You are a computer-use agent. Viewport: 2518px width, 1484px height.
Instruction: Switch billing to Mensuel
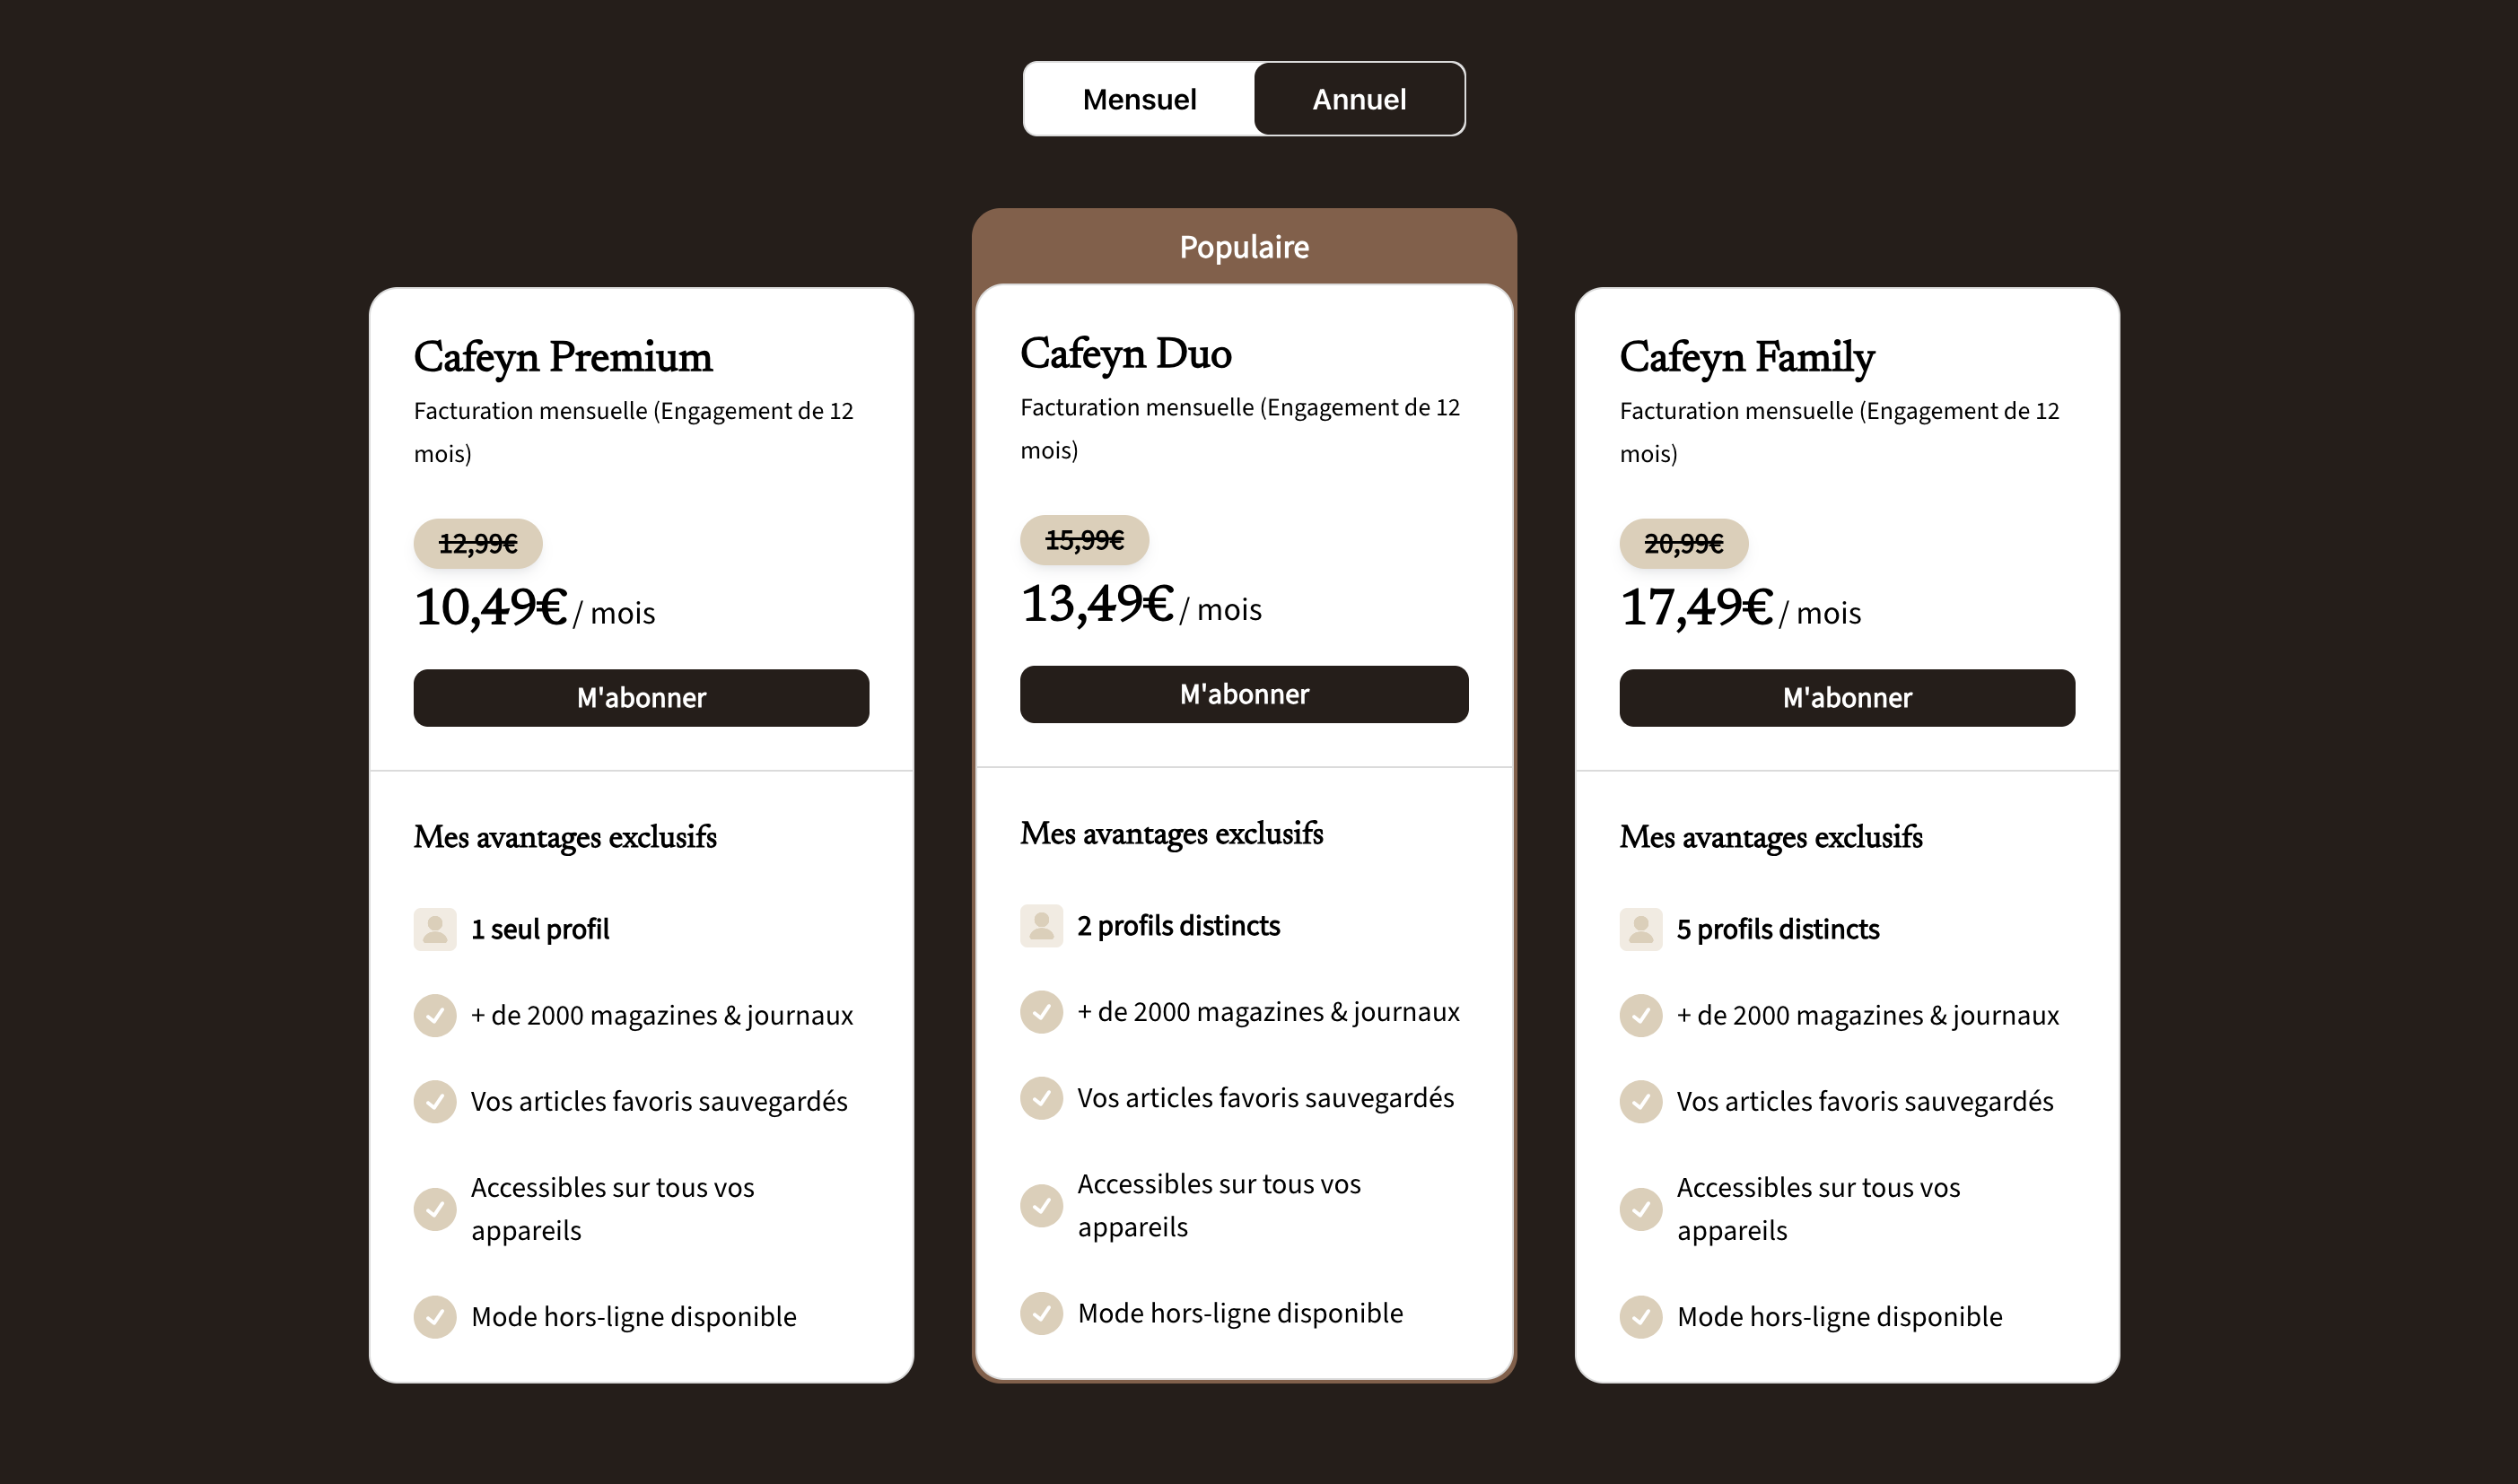click(x=1139, y=99)
